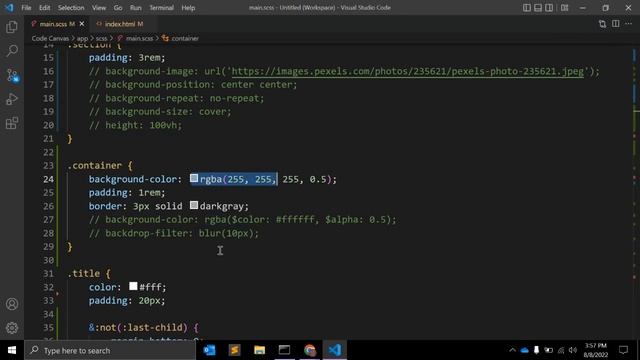Open the Terminal menu
This screenshot has width=640, height=360.
[161, 8]
